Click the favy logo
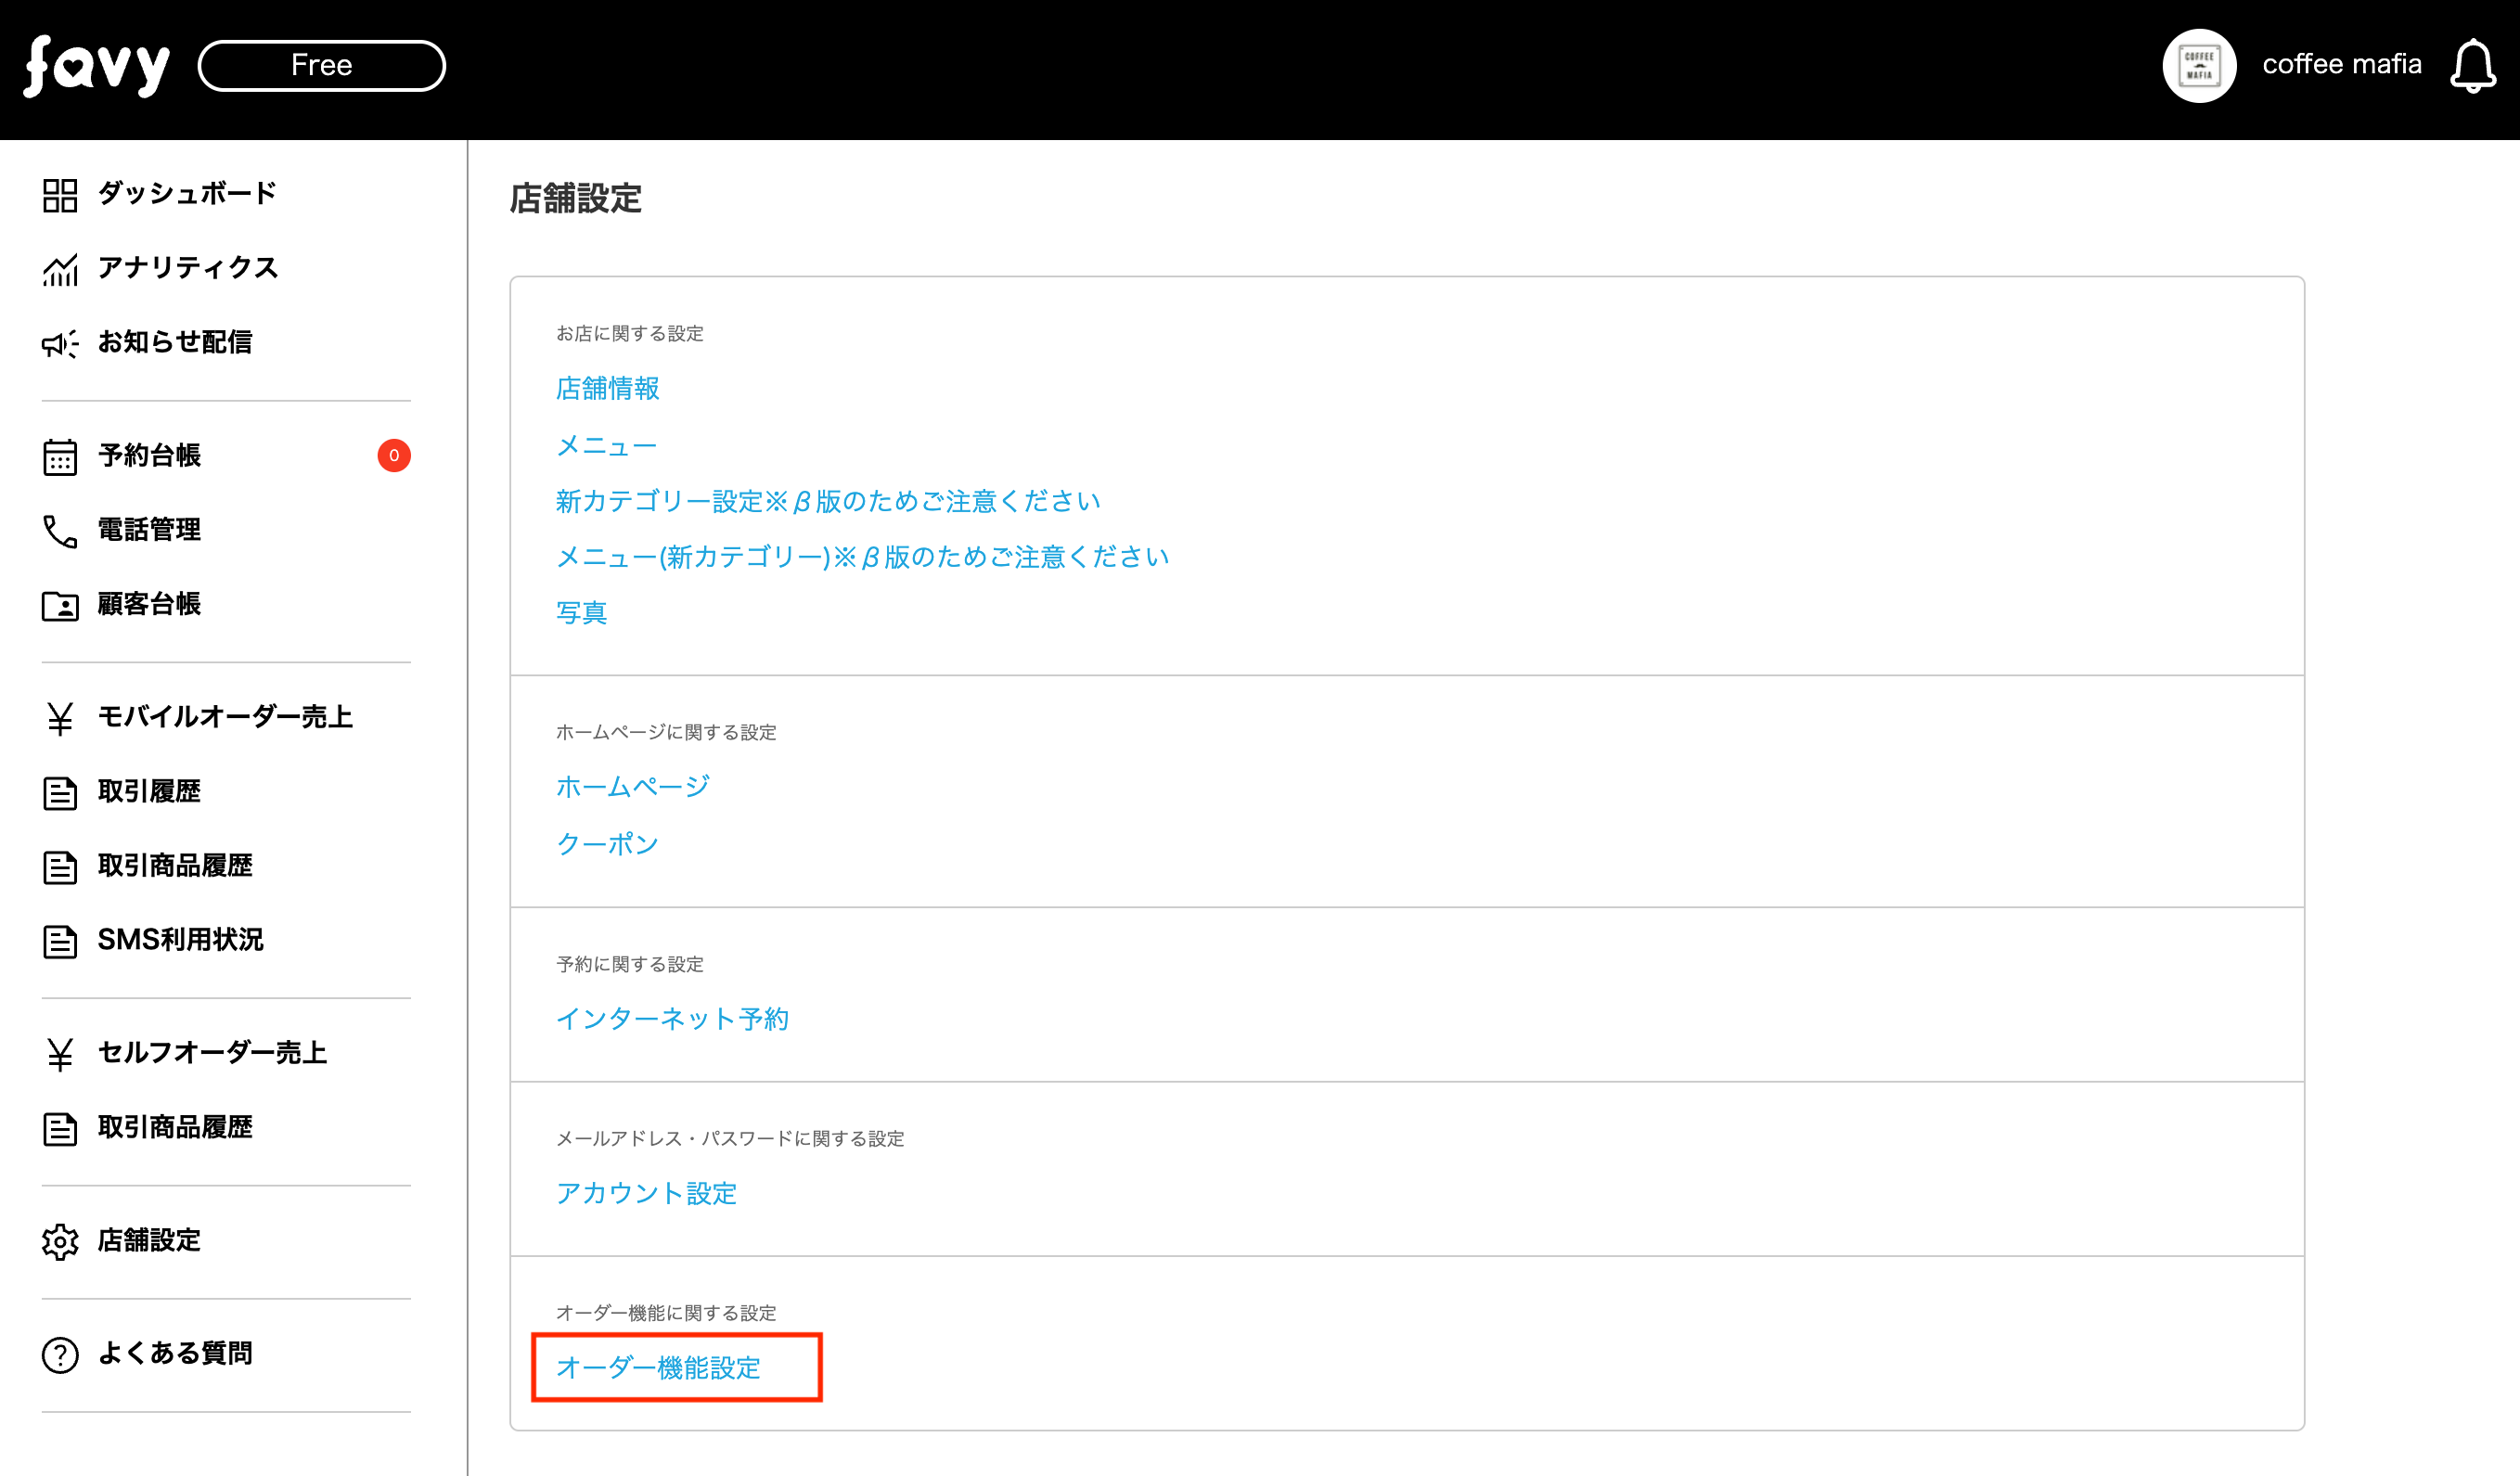Screen dimensions: 2520x1476 (97, 66)
